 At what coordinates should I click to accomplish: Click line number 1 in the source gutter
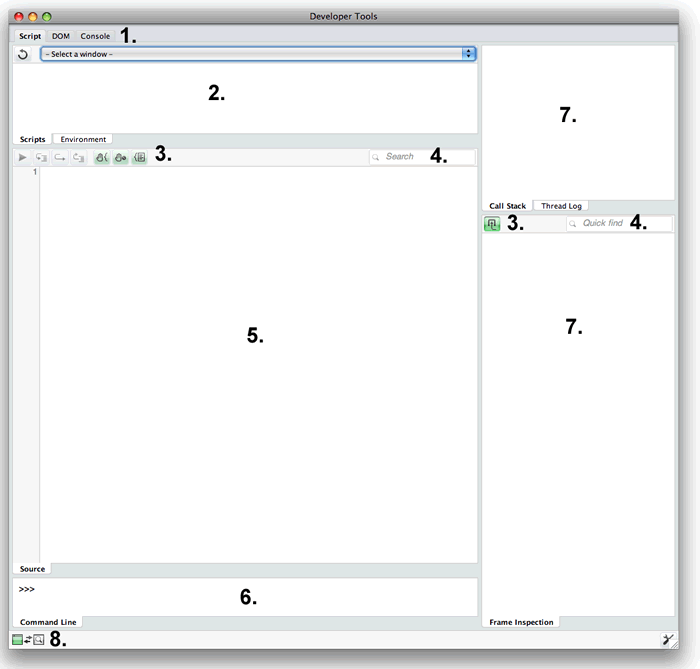[35, 172]
